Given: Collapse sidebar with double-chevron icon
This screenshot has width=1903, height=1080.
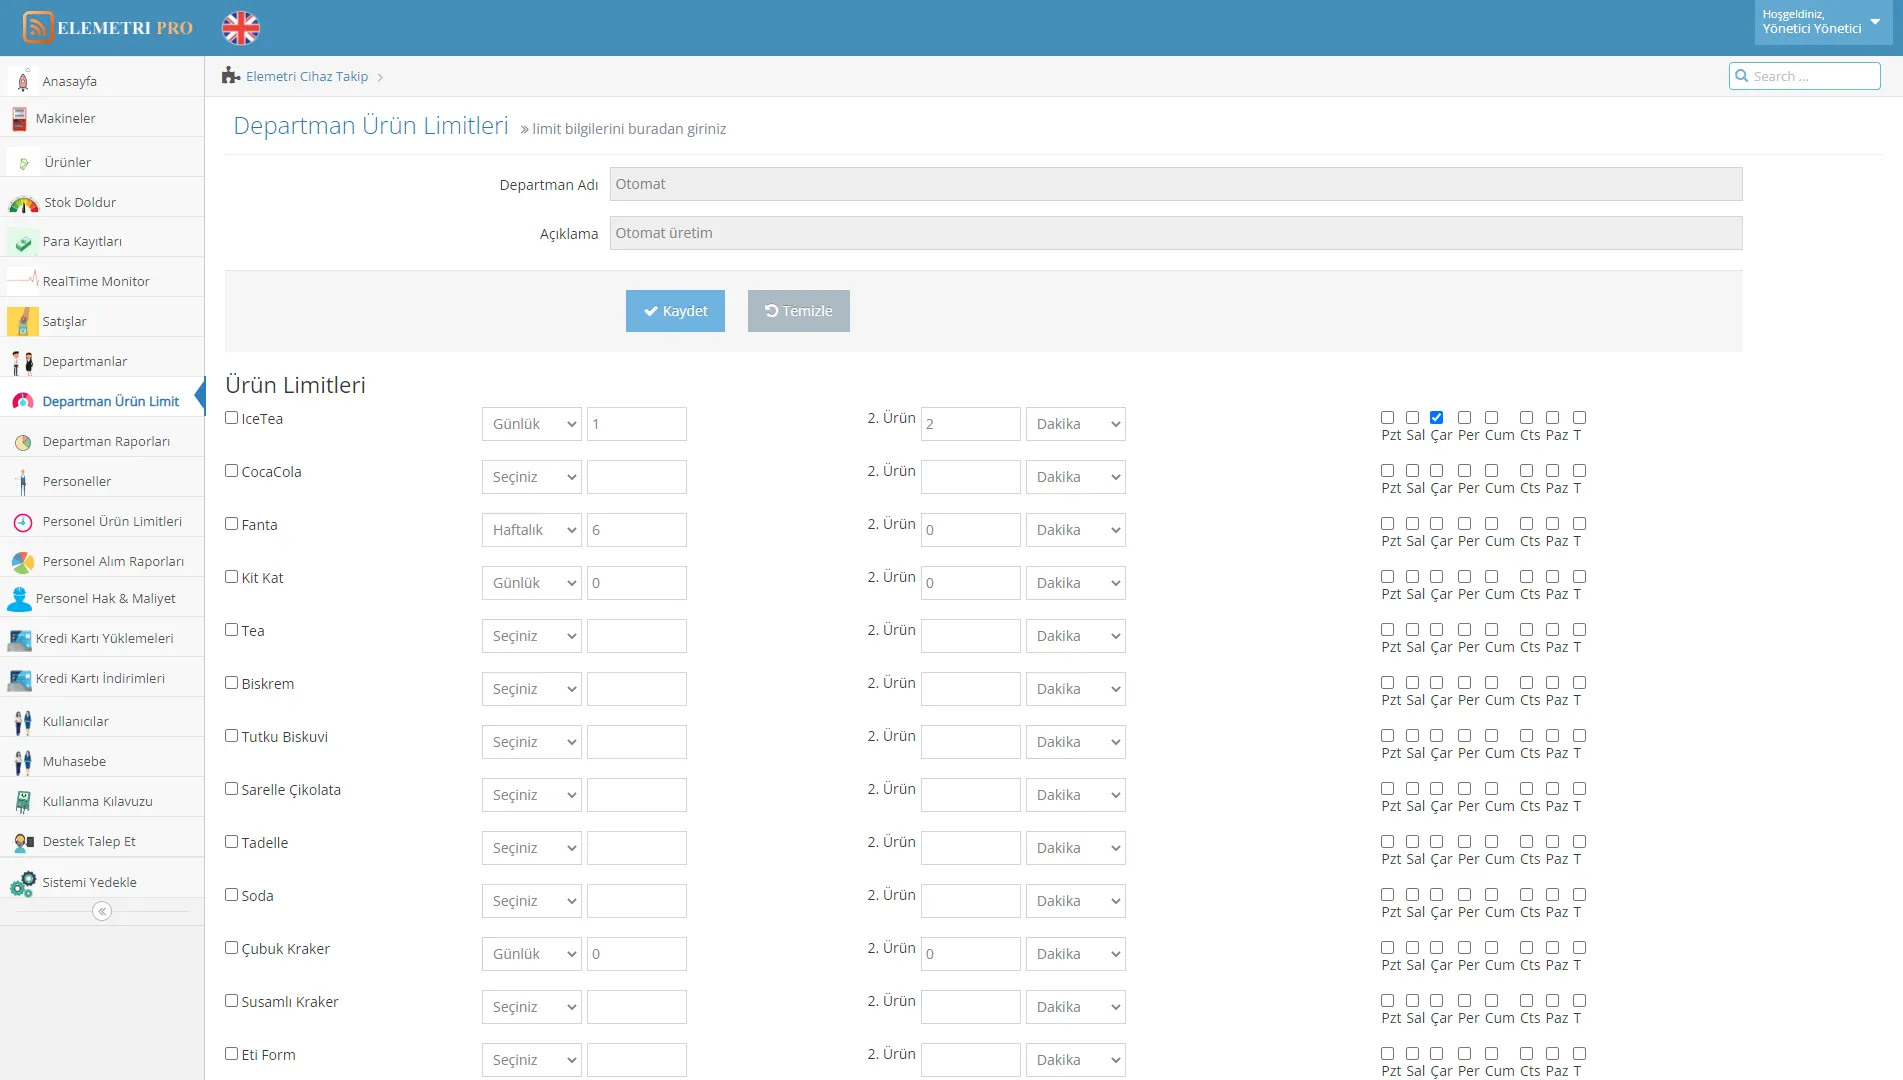Looking at the screenshot, I should point(102,911).
